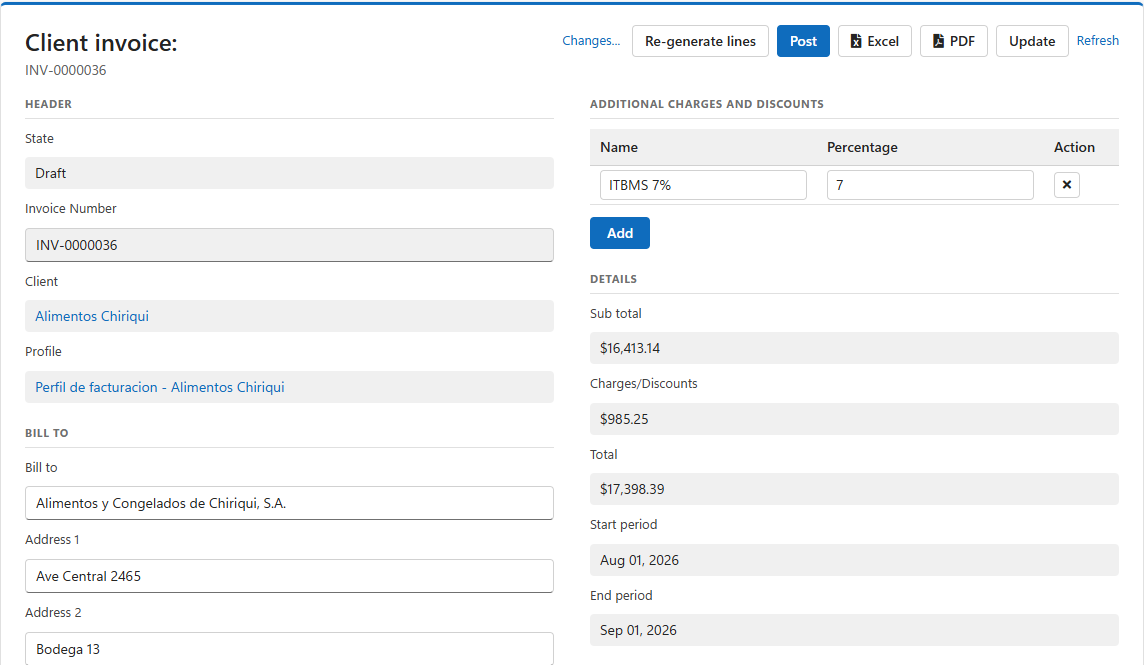Open the Alimentos Chiriqui client link
Screen dimensions: 1144x665
tap(92, 316)
